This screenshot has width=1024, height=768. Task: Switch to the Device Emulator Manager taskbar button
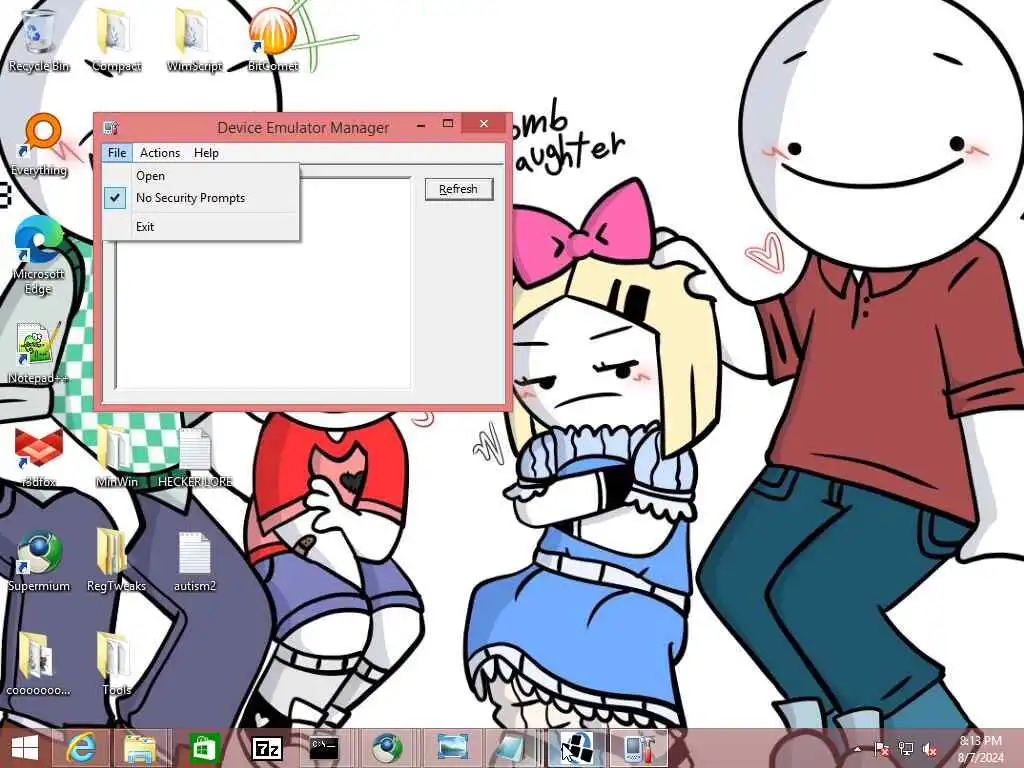coord(639,748)
